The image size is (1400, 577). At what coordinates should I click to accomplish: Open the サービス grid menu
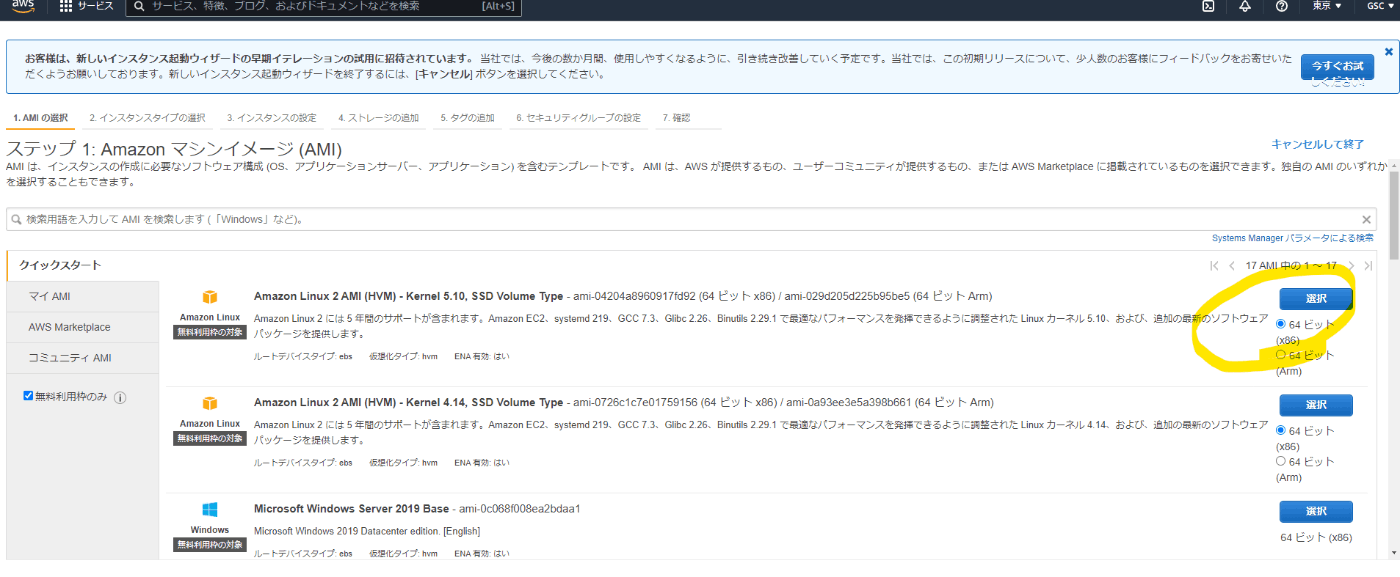[86, 6]
